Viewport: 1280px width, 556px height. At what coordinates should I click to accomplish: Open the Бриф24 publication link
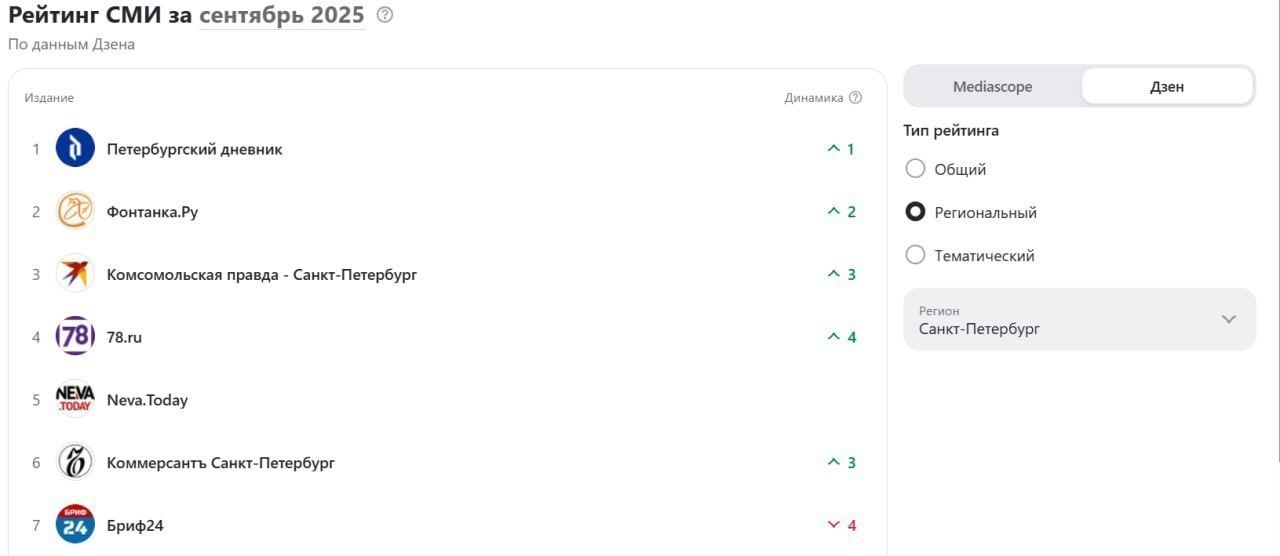[135, 525]
